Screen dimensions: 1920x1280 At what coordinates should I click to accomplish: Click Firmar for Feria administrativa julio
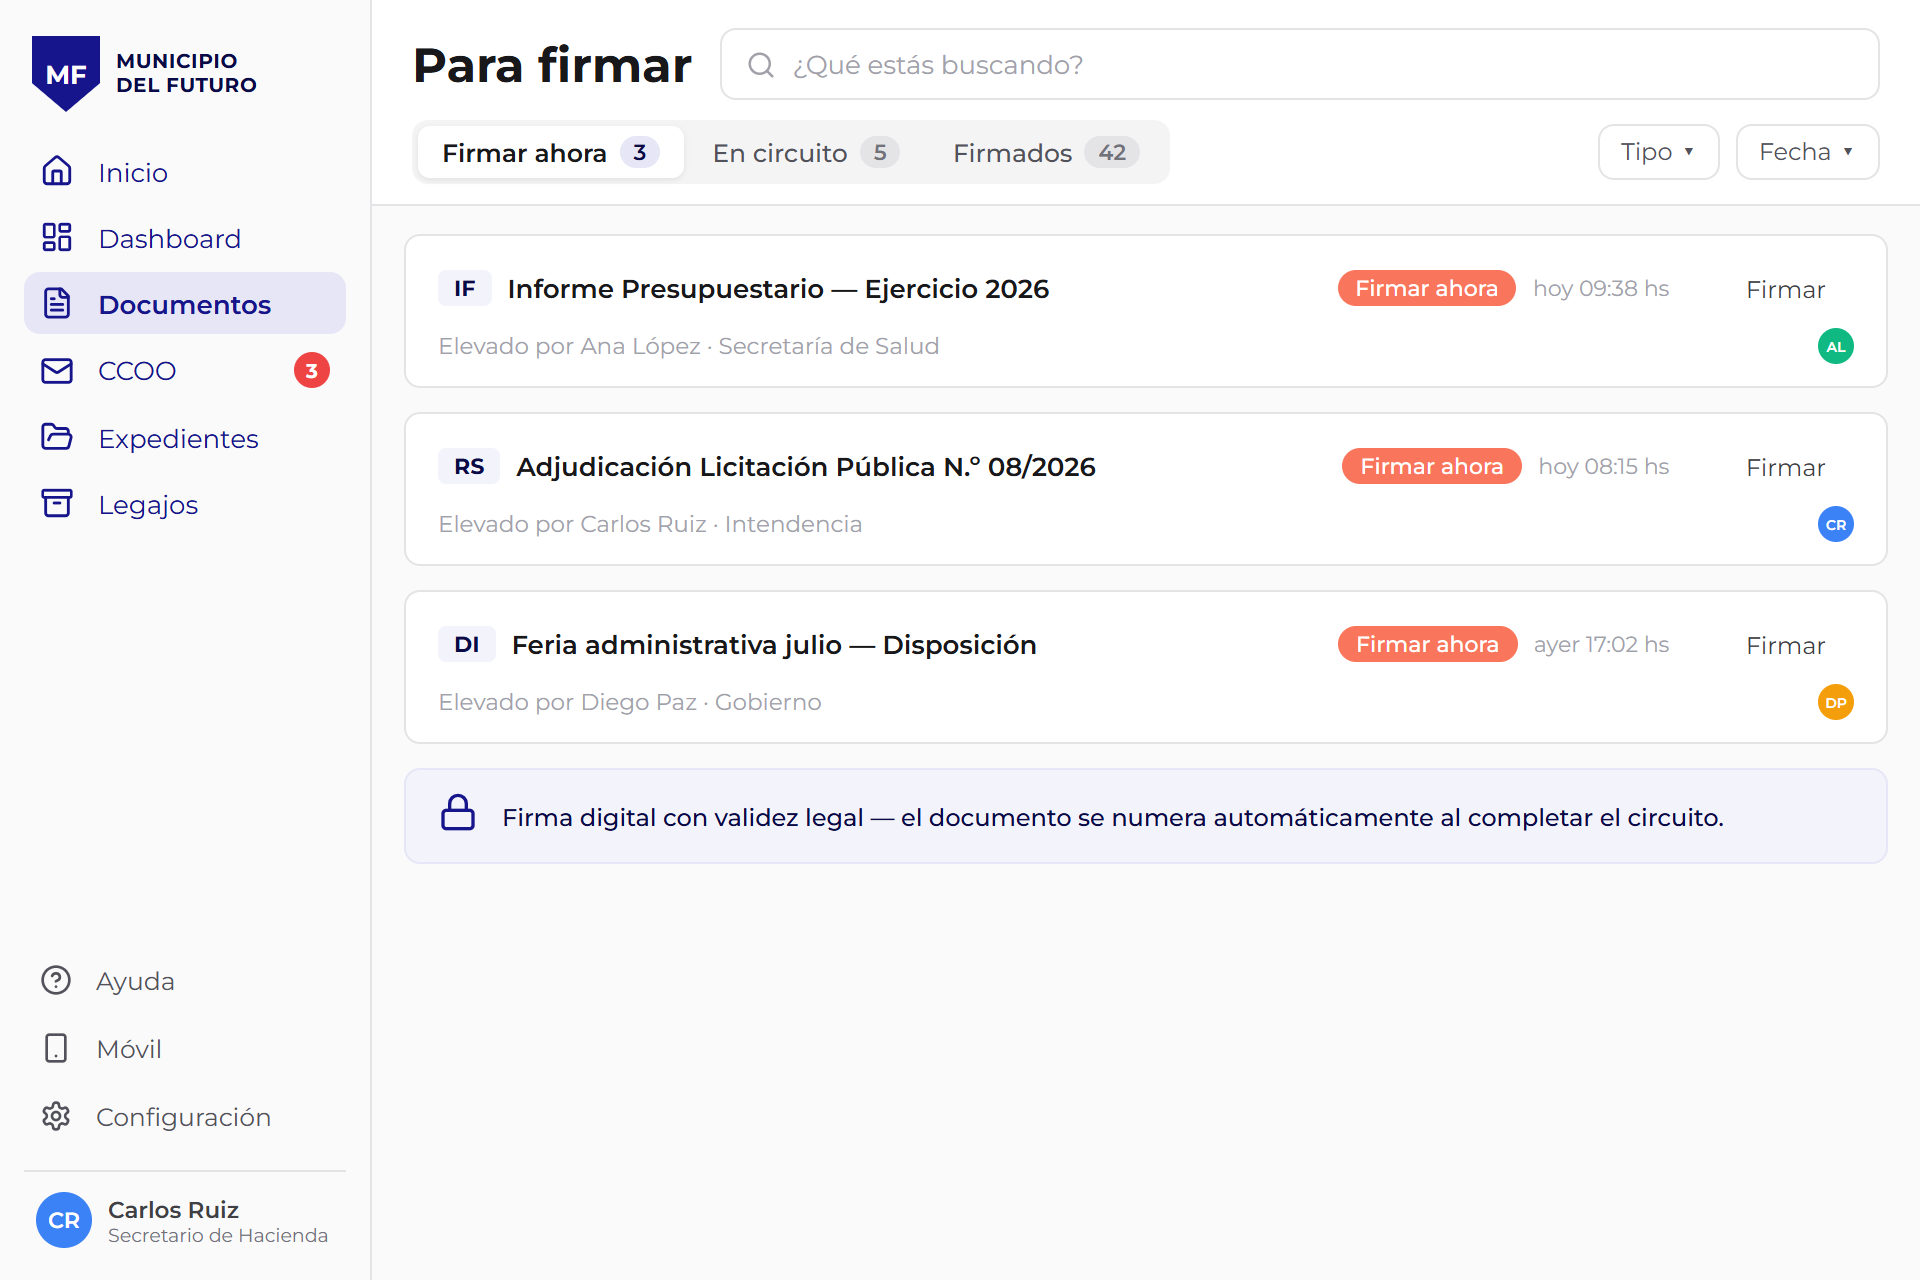click(1785, 645)
